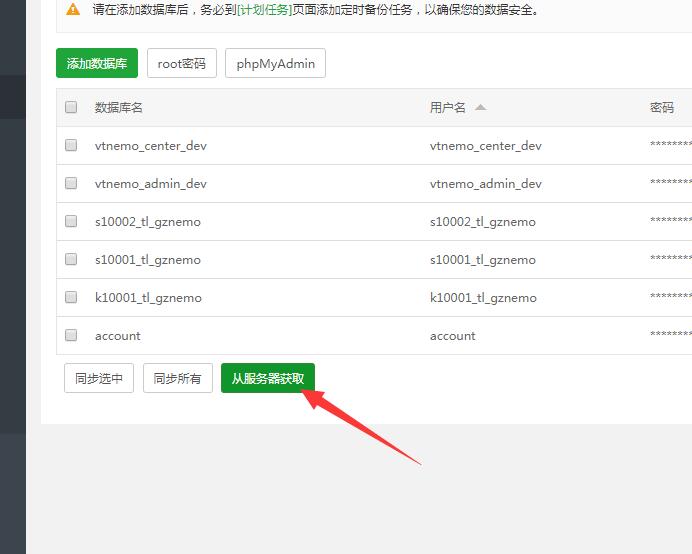Click the 同步选中 button
The width and height of the screenshot is (692, 554).
(99, 378)
